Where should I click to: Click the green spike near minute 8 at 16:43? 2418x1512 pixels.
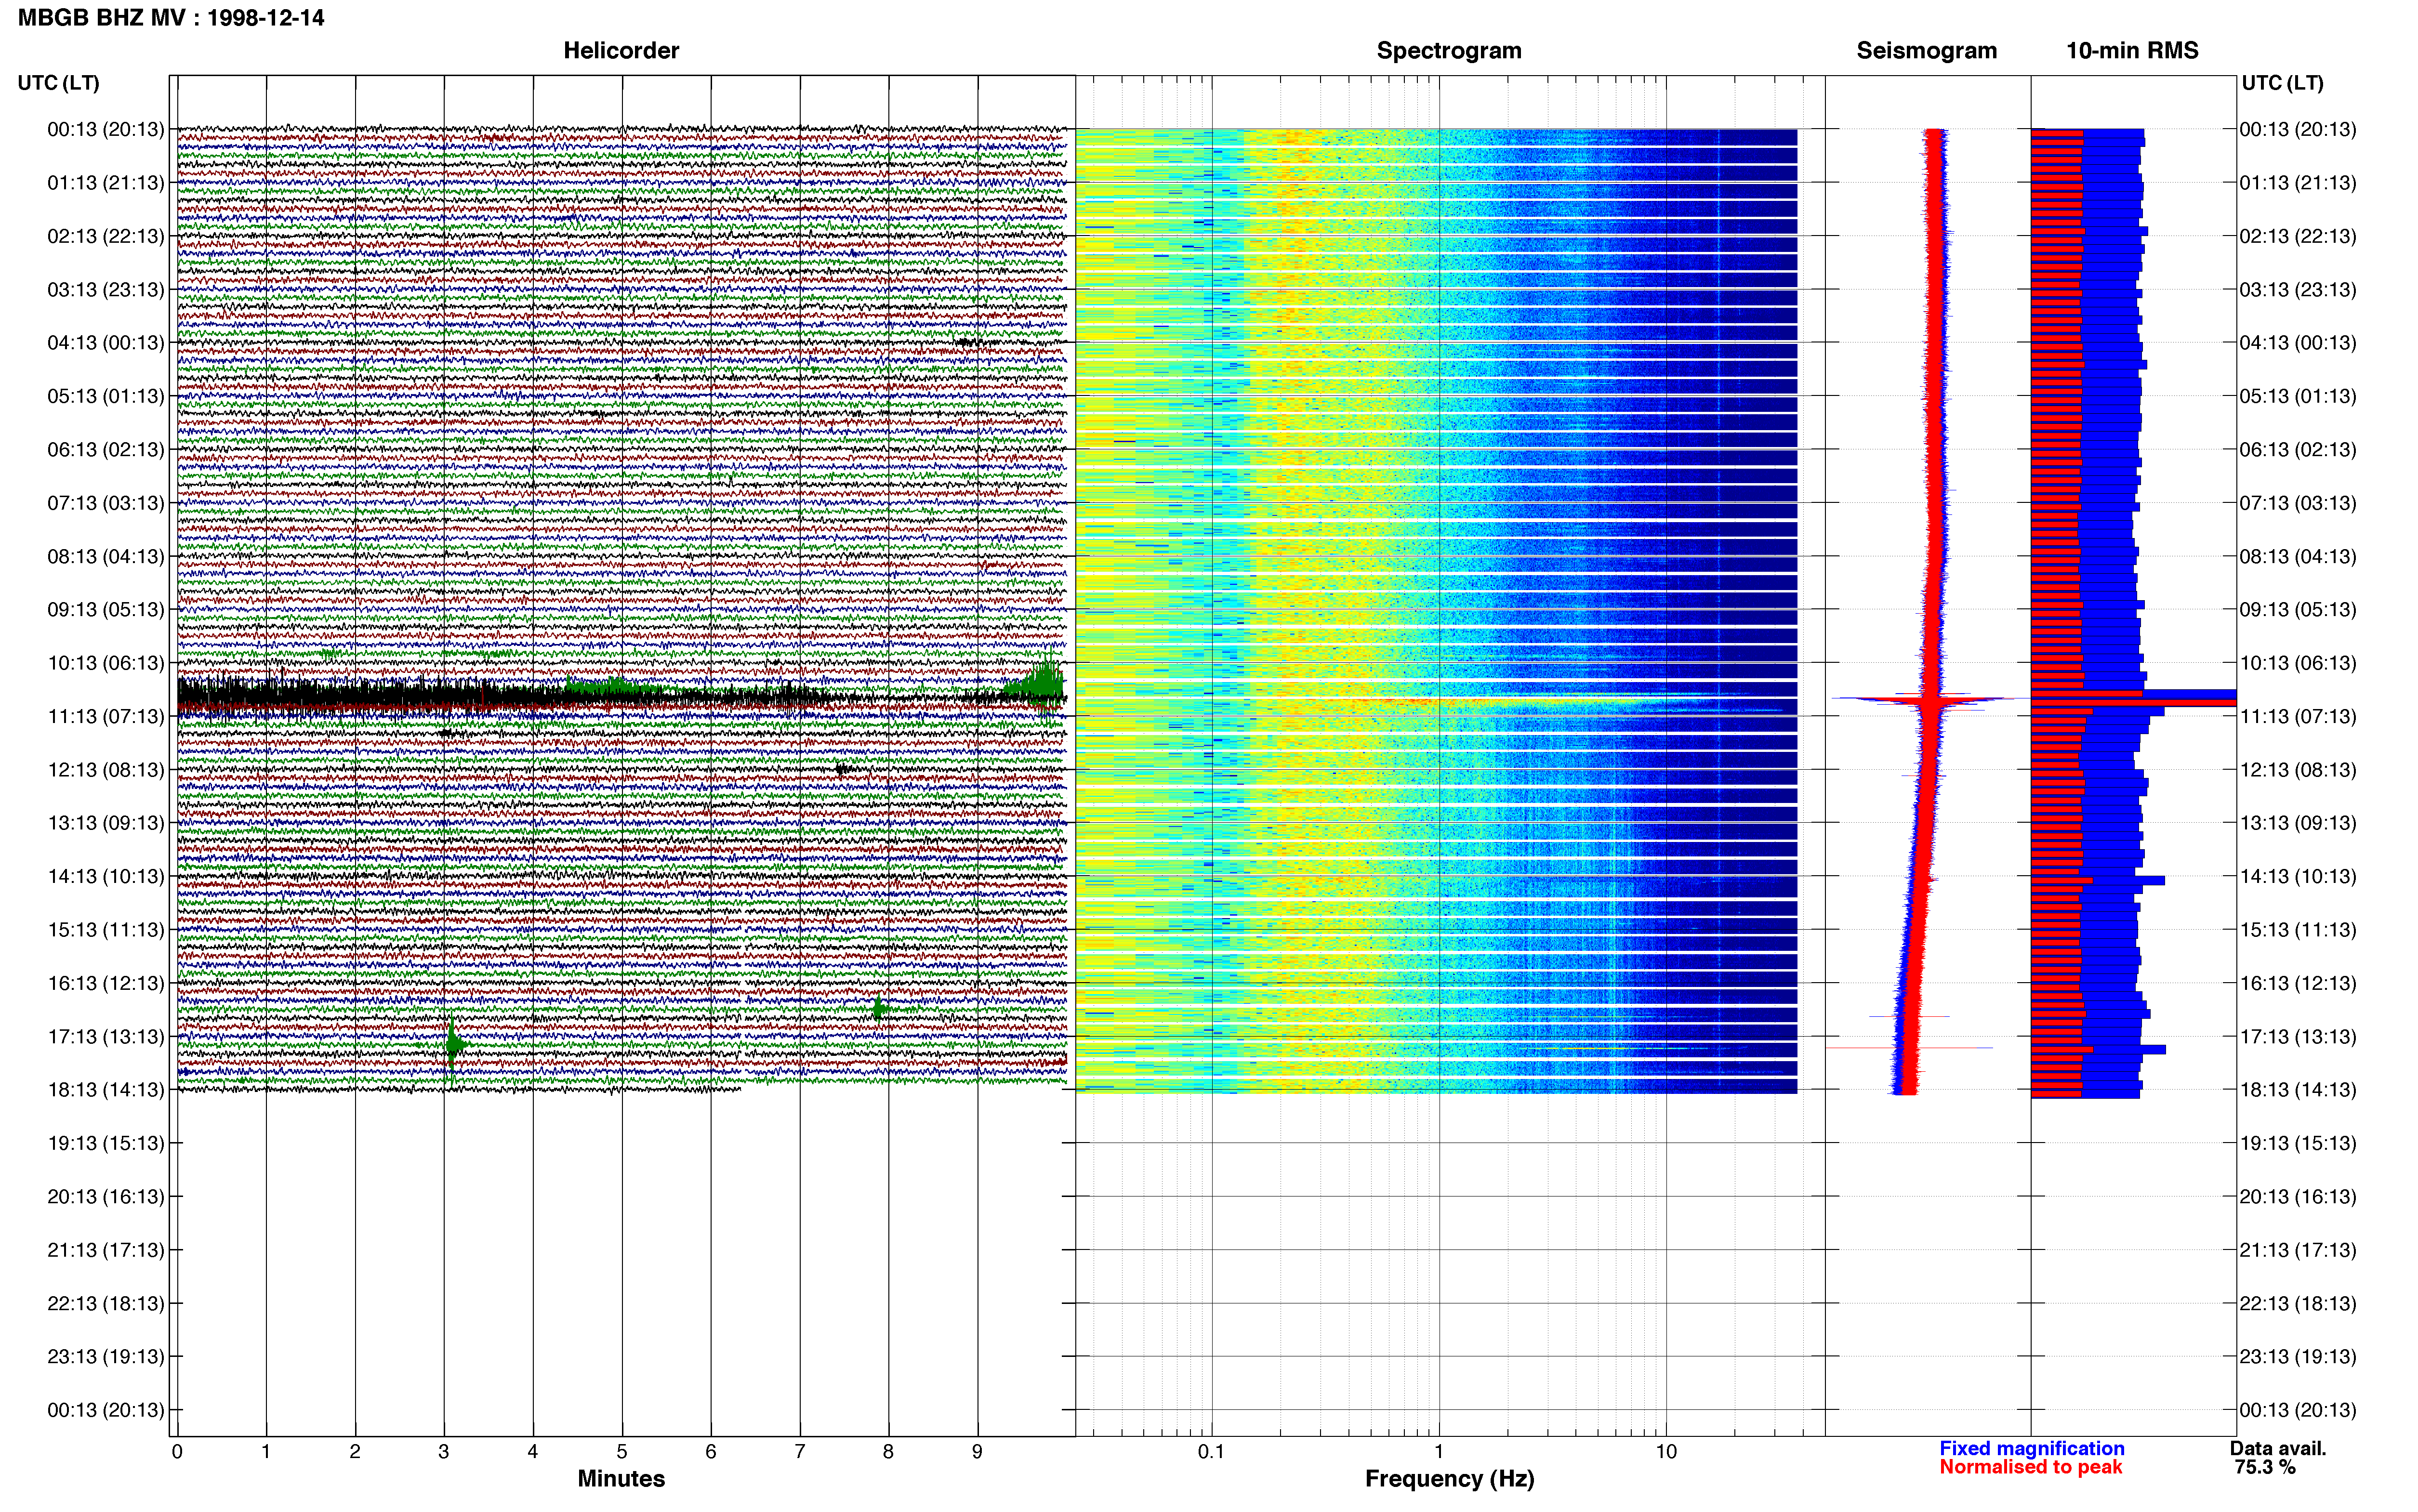880,1008
